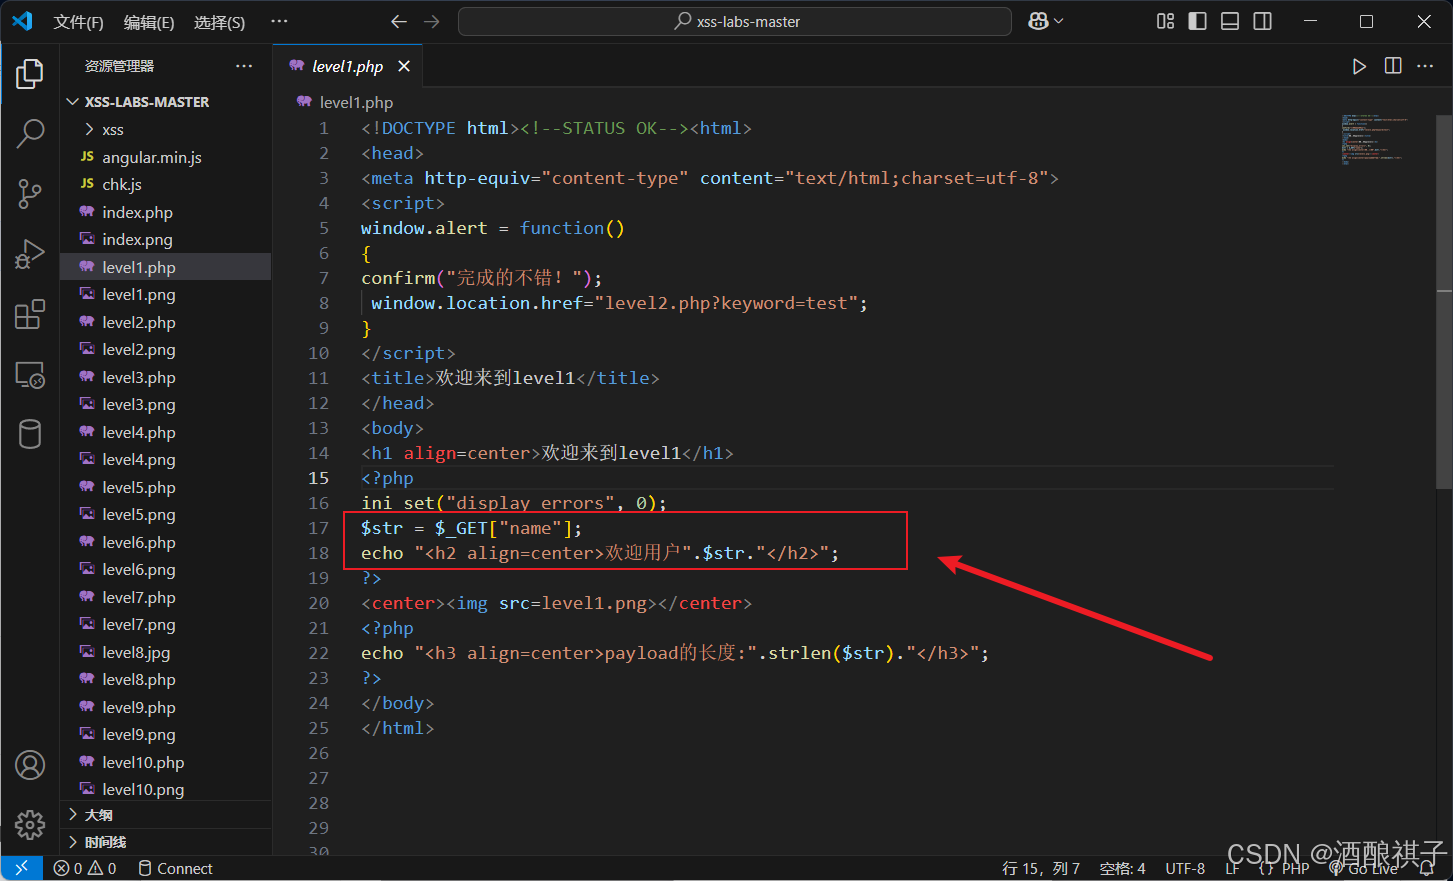Change encoding via UTF-8 in status bar
This screenshot has width=1453, height=881.
pos(1185,868)
